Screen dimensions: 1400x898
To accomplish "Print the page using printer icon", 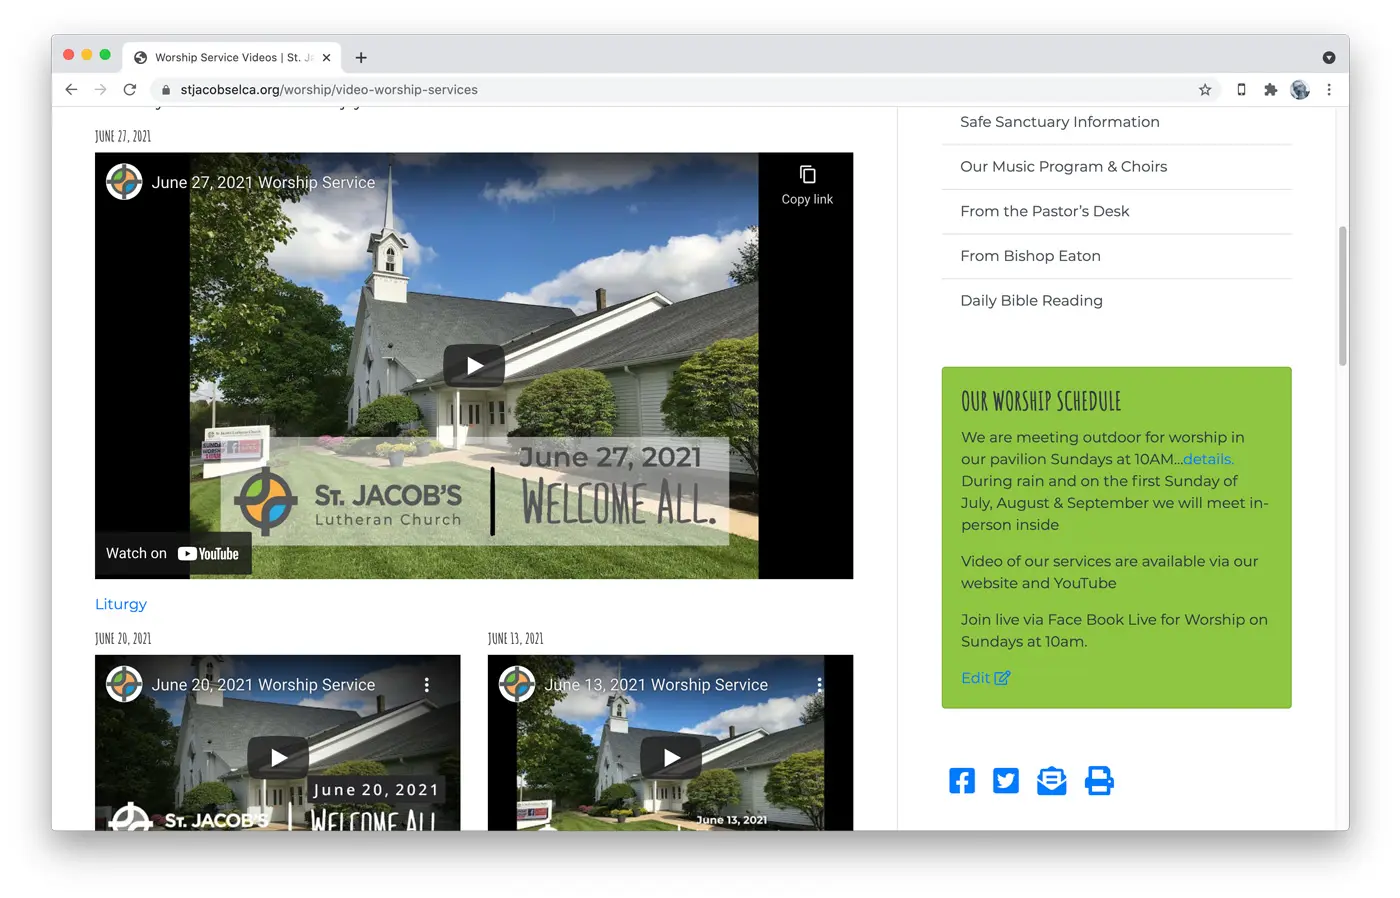I will [1099, 781].
